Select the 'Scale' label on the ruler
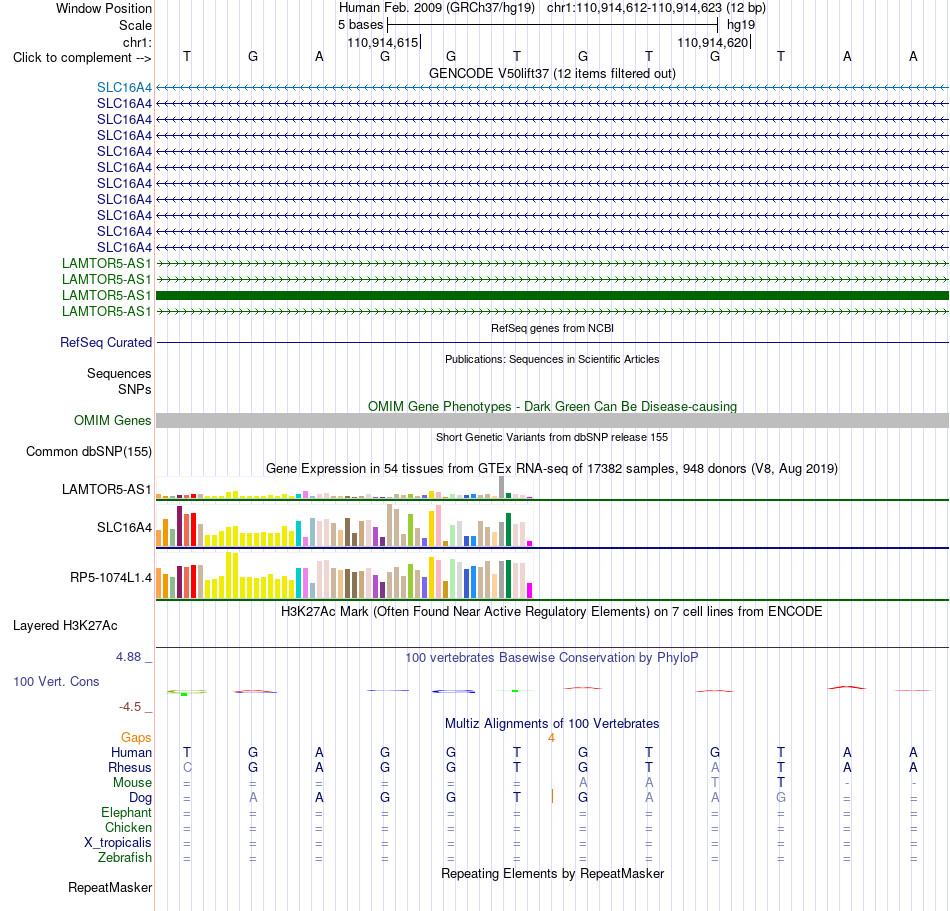The image size is (950, 911). click(x=135, y=25)
